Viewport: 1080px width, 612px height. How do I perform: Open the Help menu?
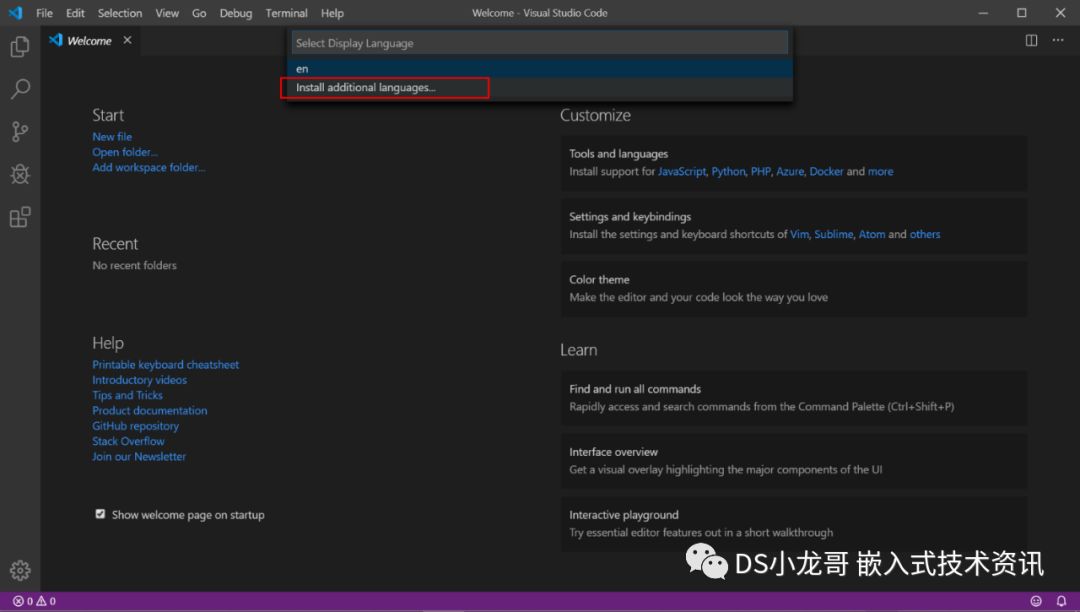pyautogui.click(x=332, y=13)
